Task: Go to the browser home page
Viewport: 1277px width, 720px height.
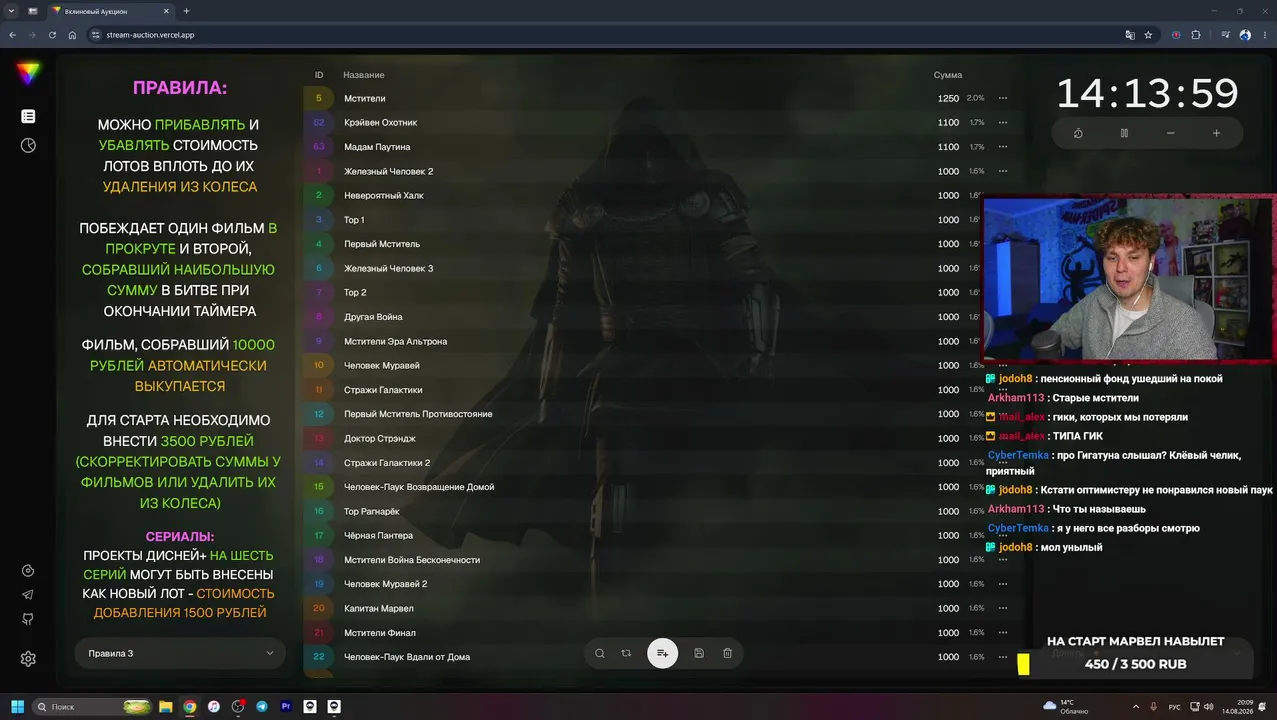Action: pos(72,34)
